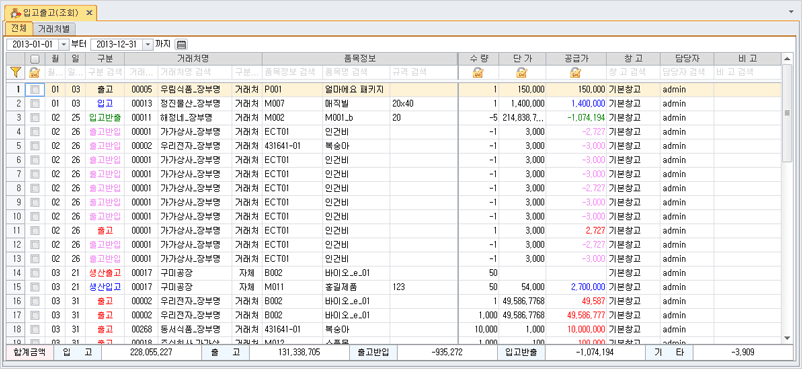Click the lock icon in 공급가 filter cell

576,72
